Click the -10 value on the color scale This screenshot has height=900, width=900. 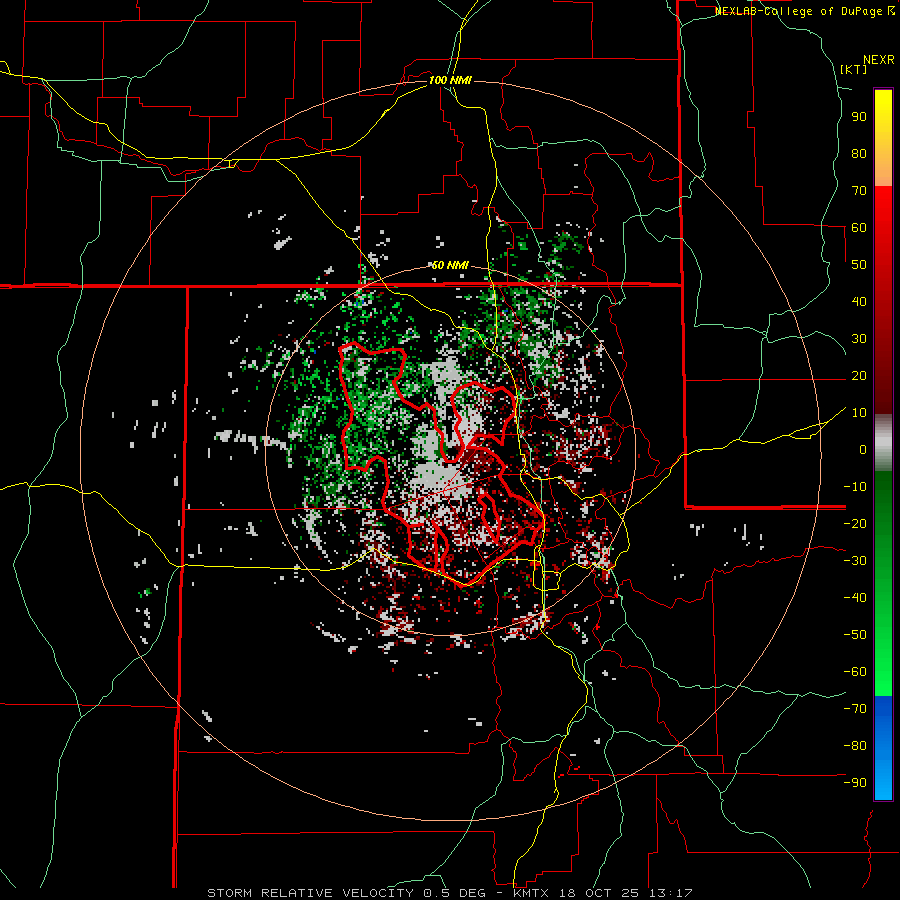coord(855,487)
